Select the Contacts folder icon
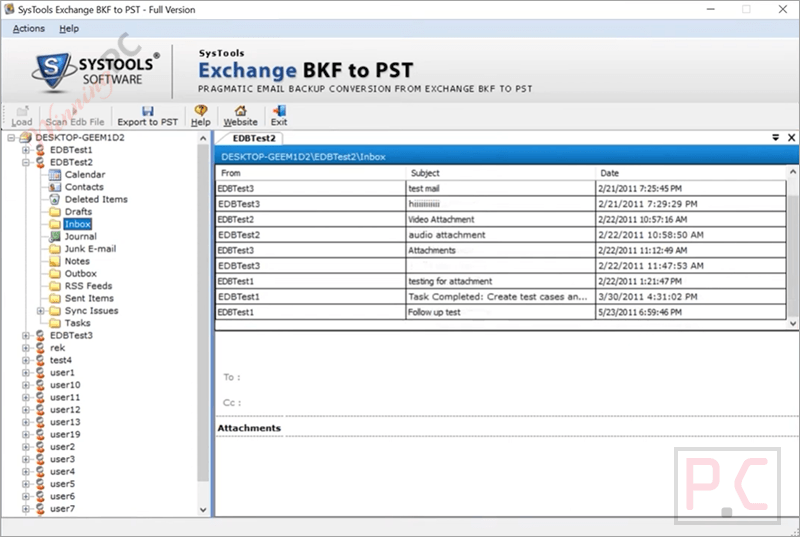 tap(55, 187)
